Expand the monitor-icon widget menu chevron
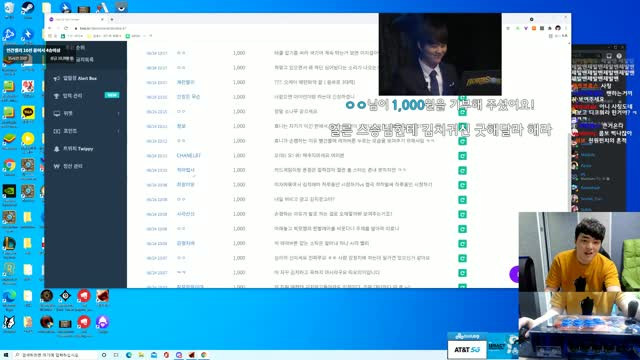 pyautogui.click(x=118, y=113)
